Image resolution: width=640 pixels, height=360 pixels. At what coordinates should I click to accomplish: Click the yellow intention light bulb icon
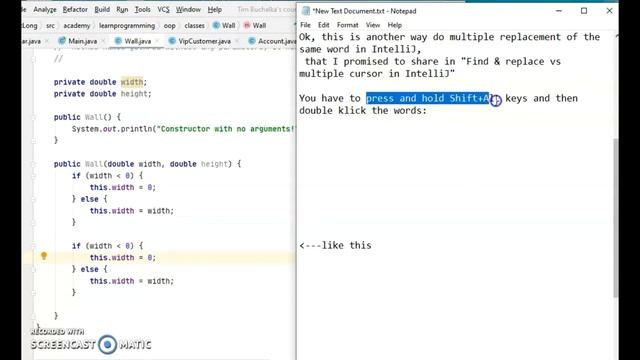click(x=44, y=256)
